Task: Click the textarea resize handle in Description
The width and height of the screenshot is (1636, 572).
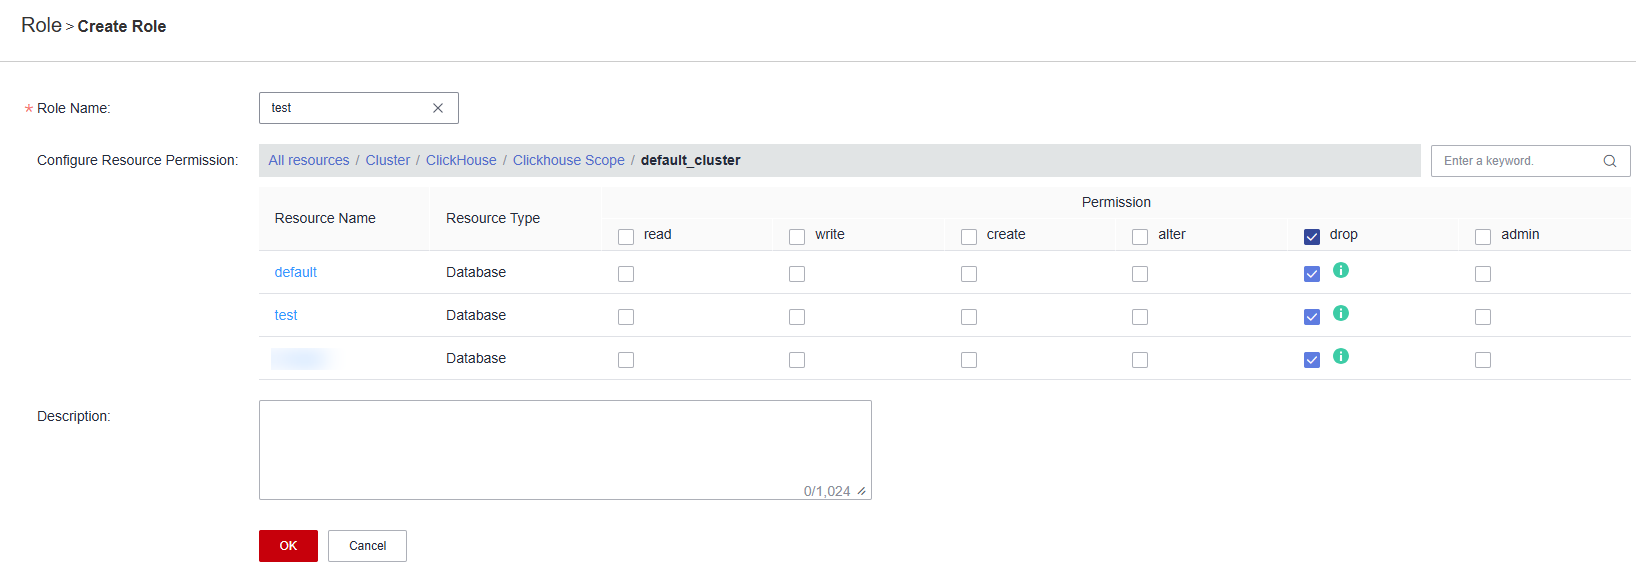Action: click(x=862, y=491)
